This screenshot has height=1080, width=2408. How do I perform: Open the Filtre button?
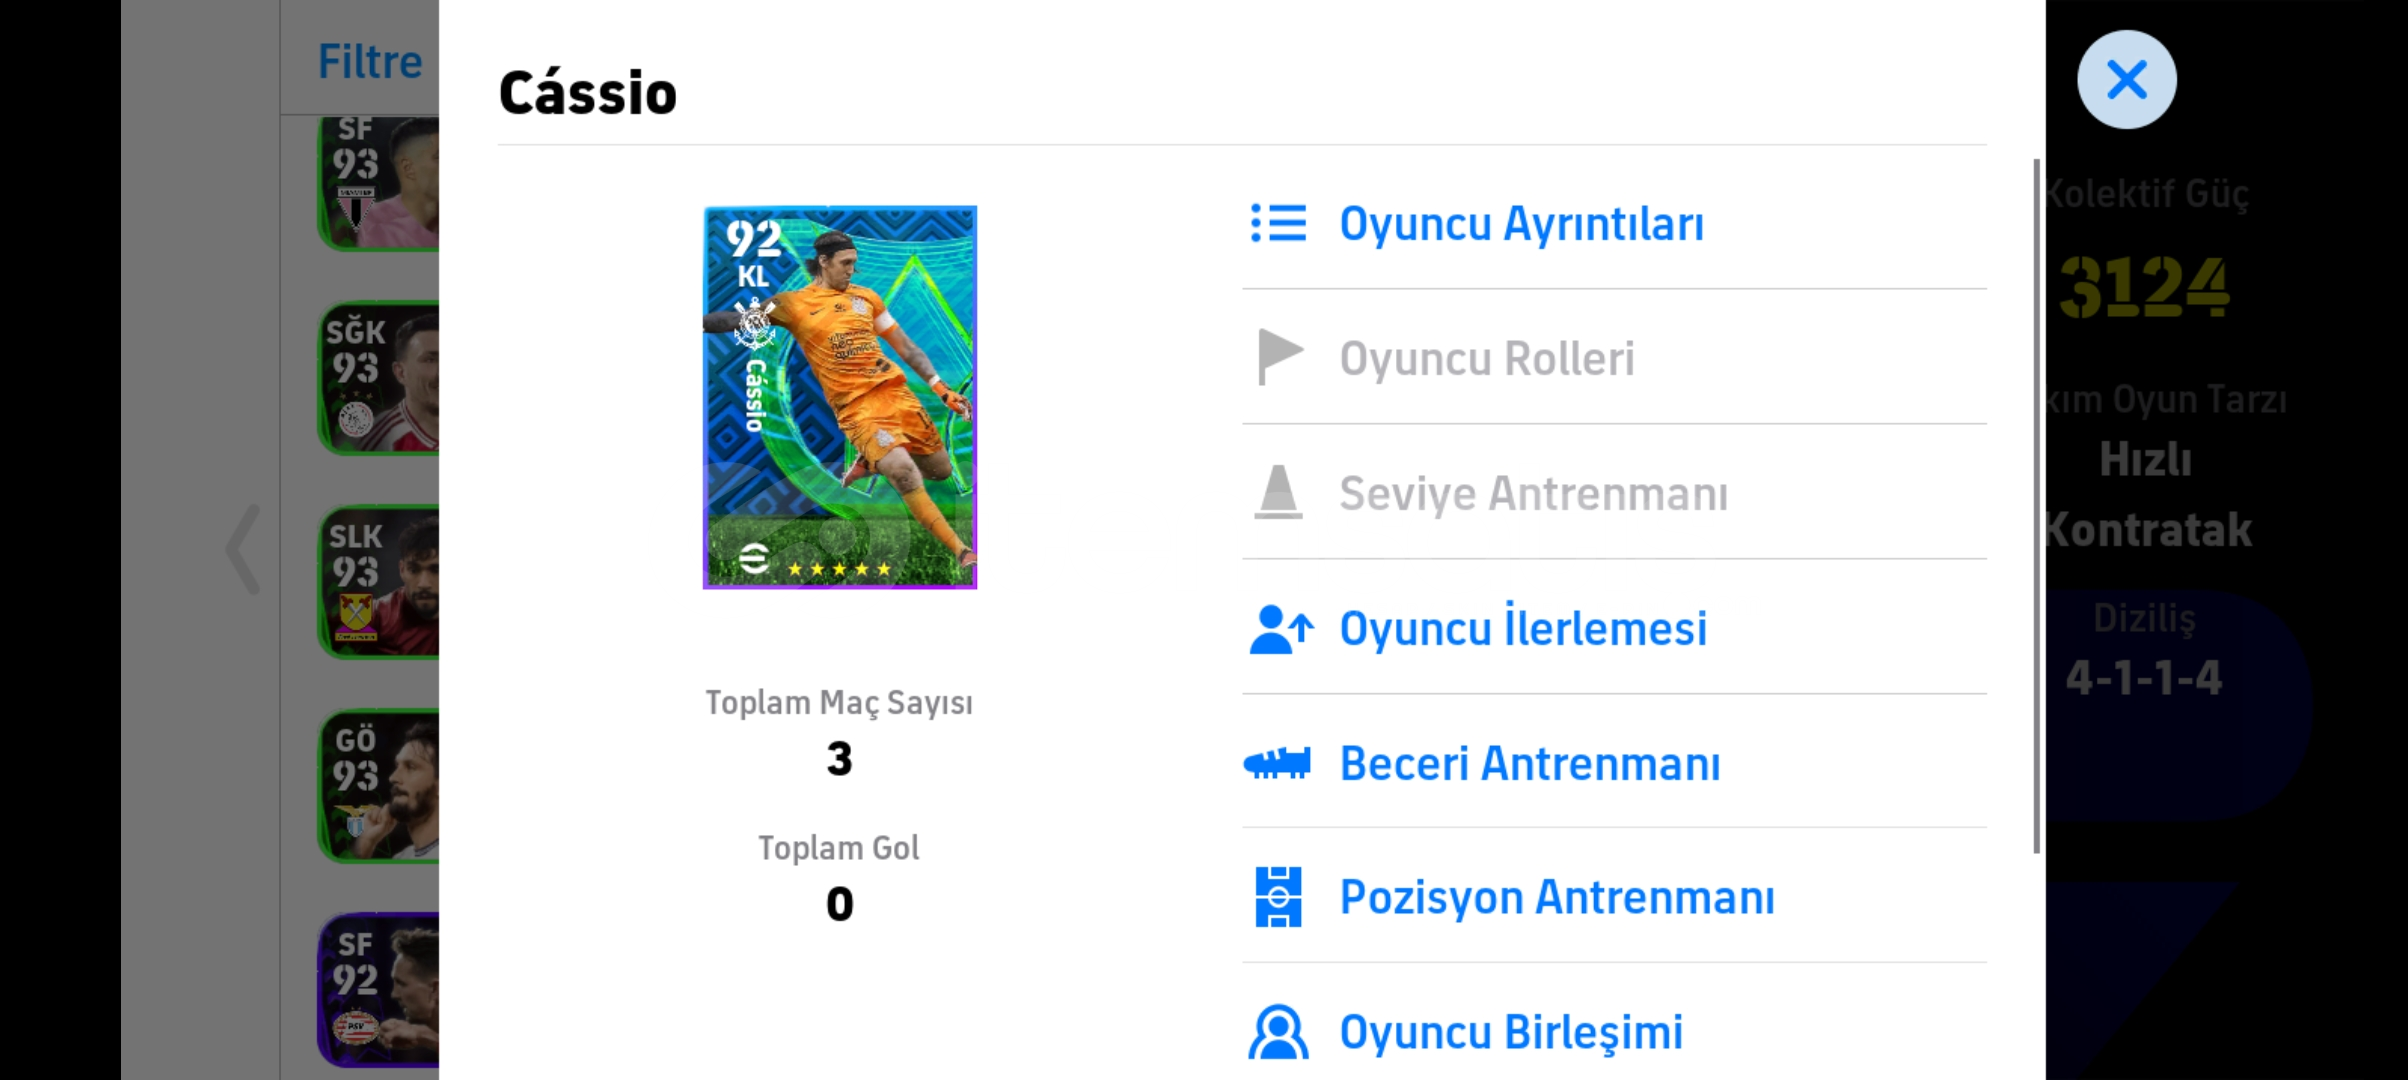(370, 62)
